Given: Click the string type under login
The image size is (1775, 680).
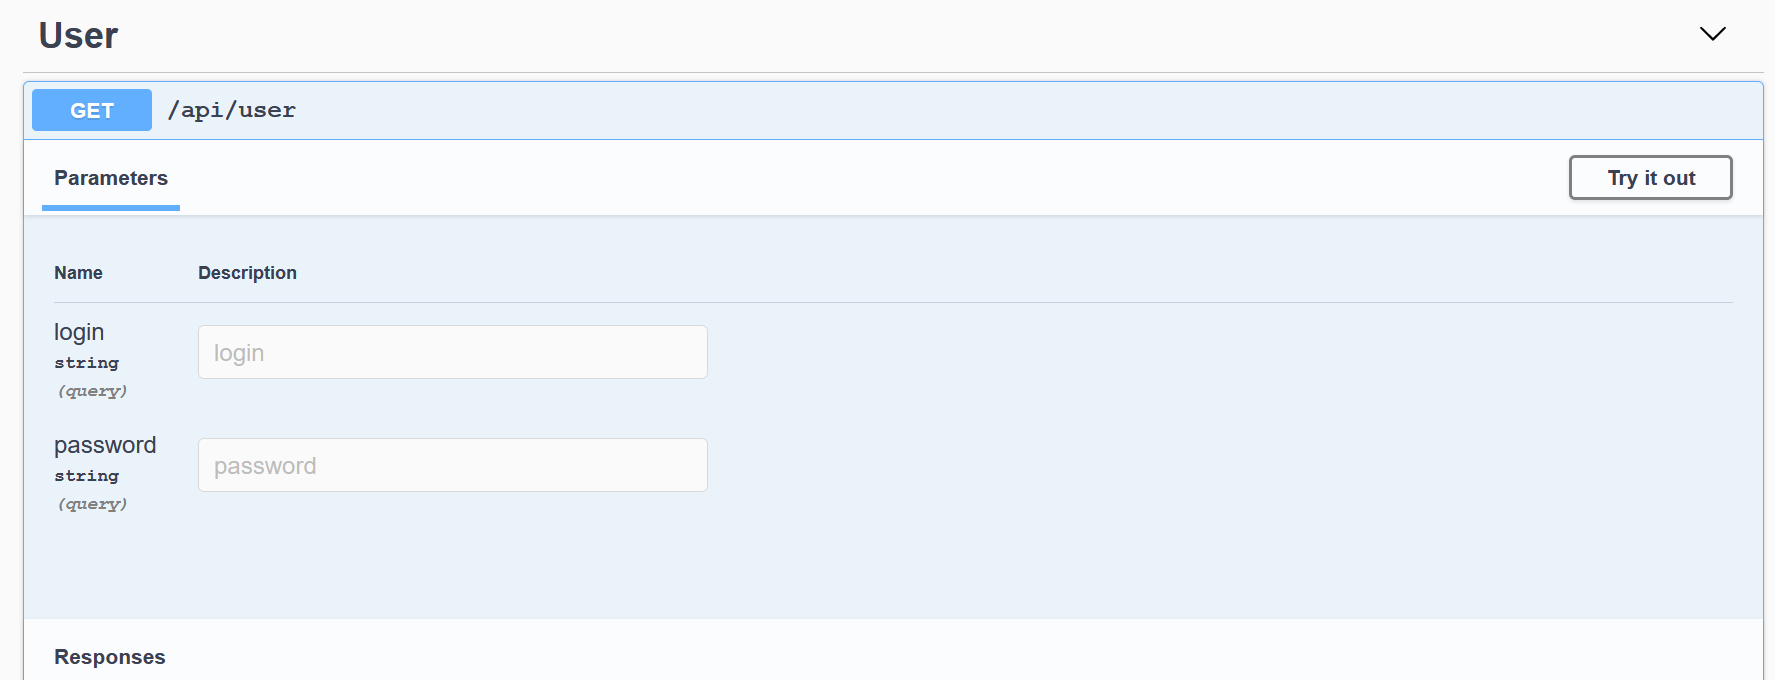Looking at the screenshot, I should tap(86, 363).
